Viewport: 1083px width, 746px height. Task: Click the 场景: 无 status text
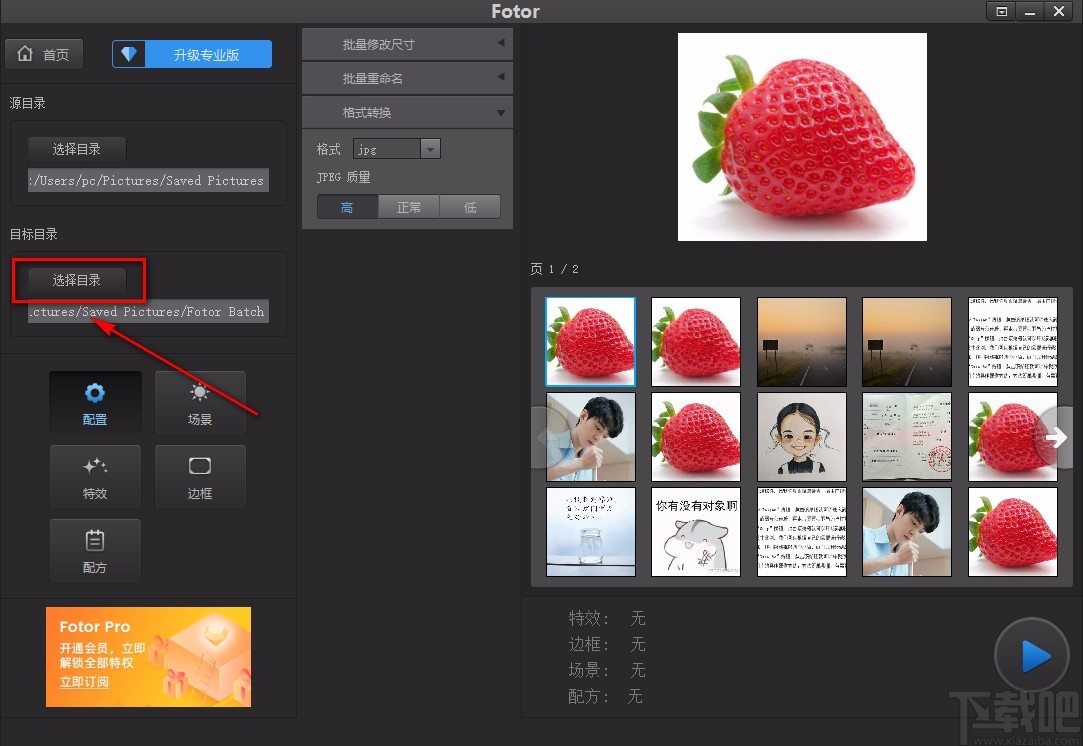[x=606, y=670]
